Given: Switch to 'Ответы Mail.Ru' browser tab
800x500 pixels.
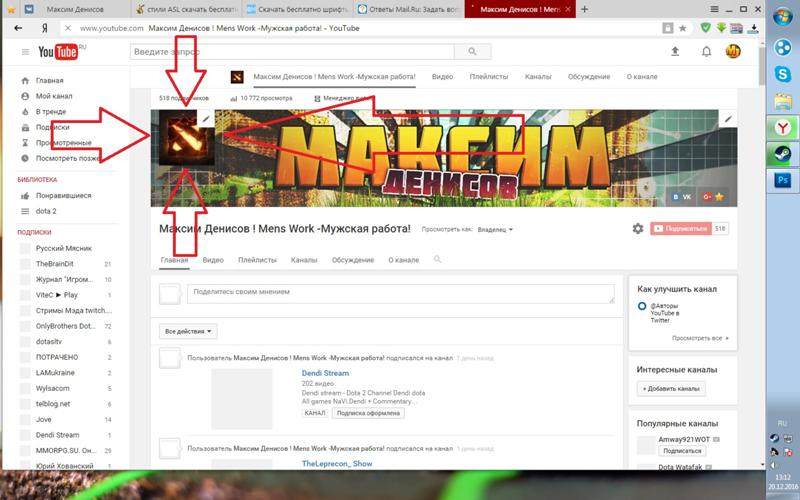Looking at the screenshot, I should point(409,9).
